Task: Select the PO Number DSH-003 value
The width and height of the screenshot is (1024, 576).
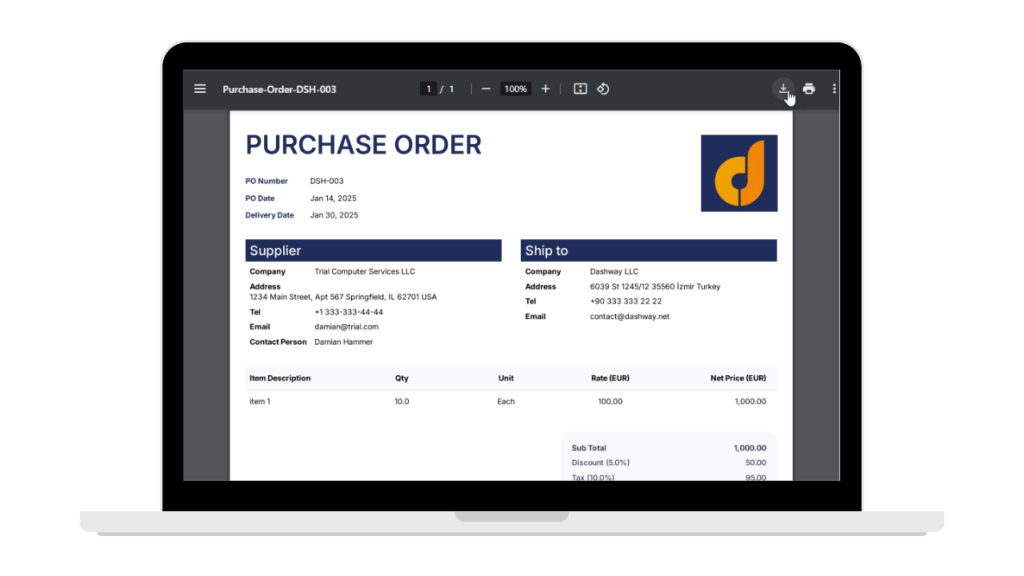Action: [x=326, y=181]
